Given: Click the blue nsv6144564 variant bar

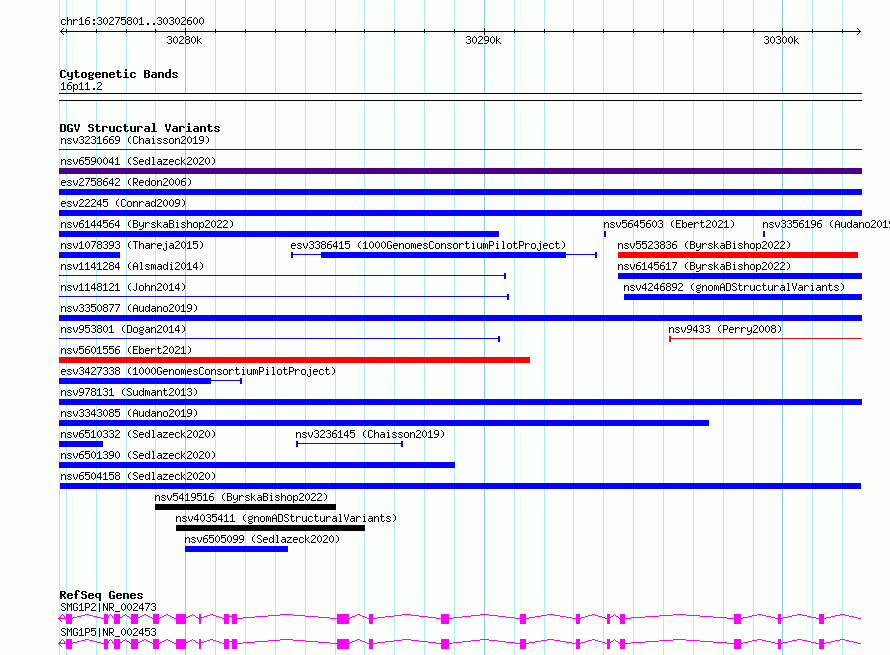Looking at the screenshot, I should tap(279, 234).
